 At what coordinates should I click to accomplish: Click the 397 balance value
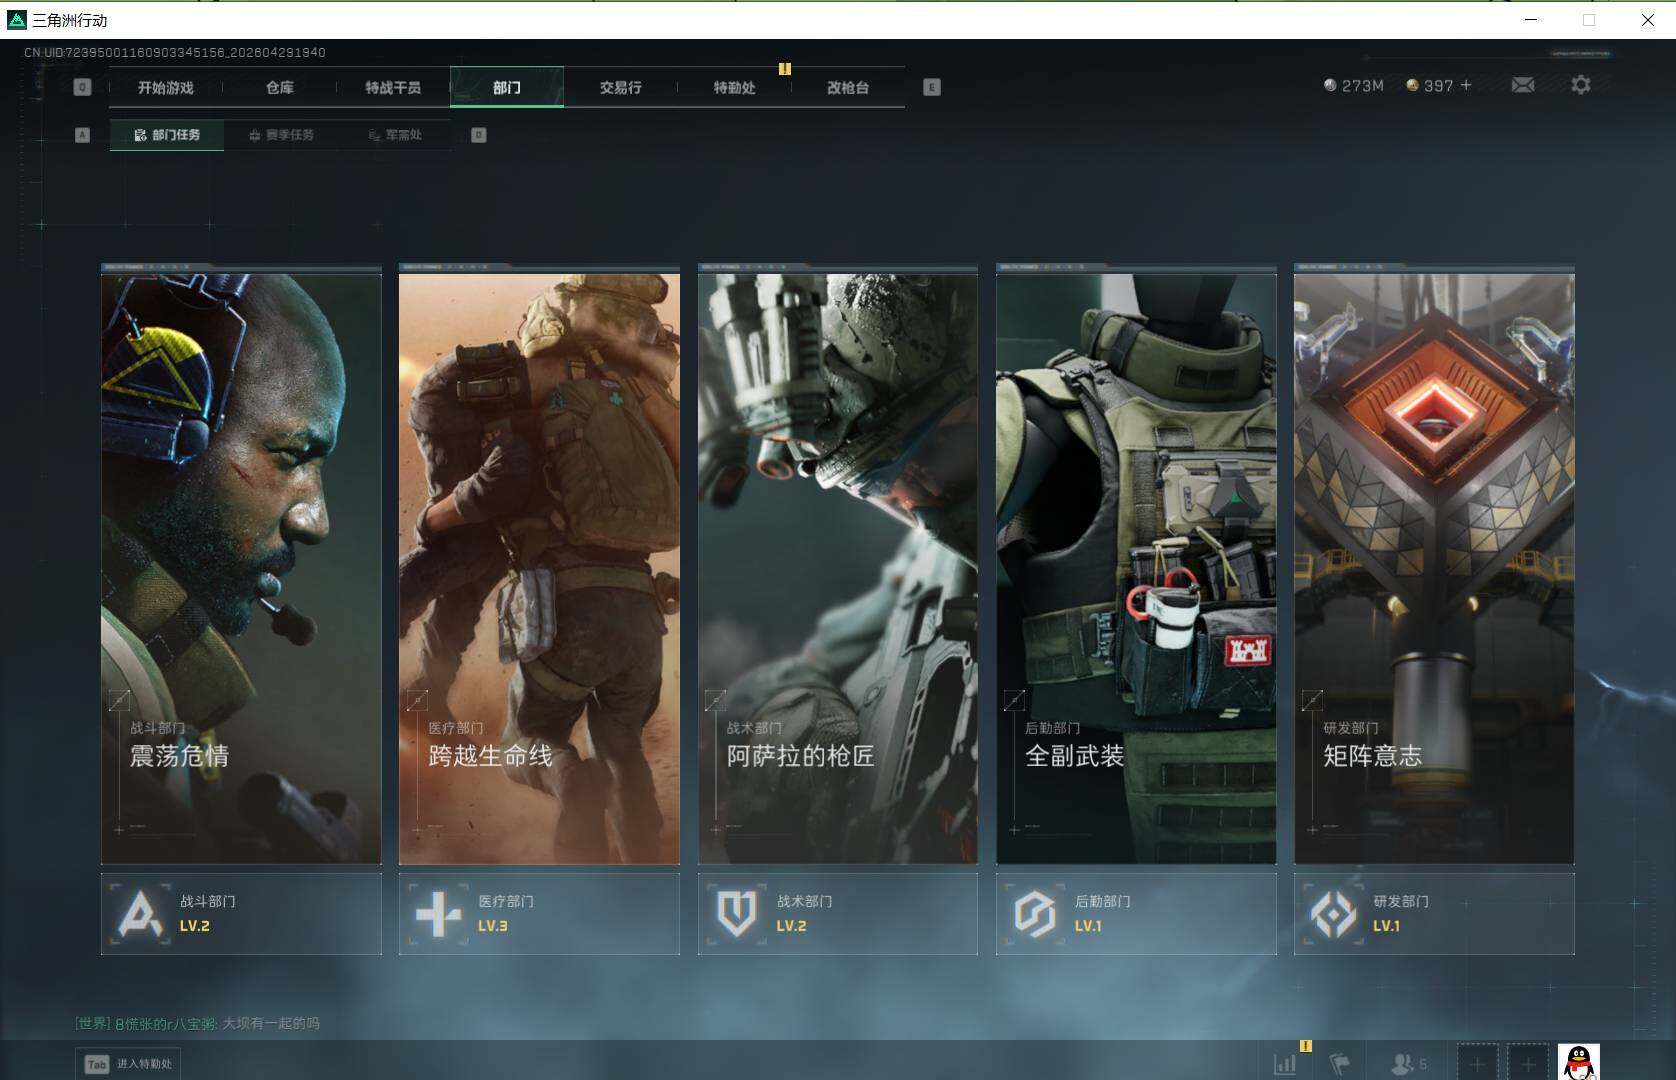1438,86
